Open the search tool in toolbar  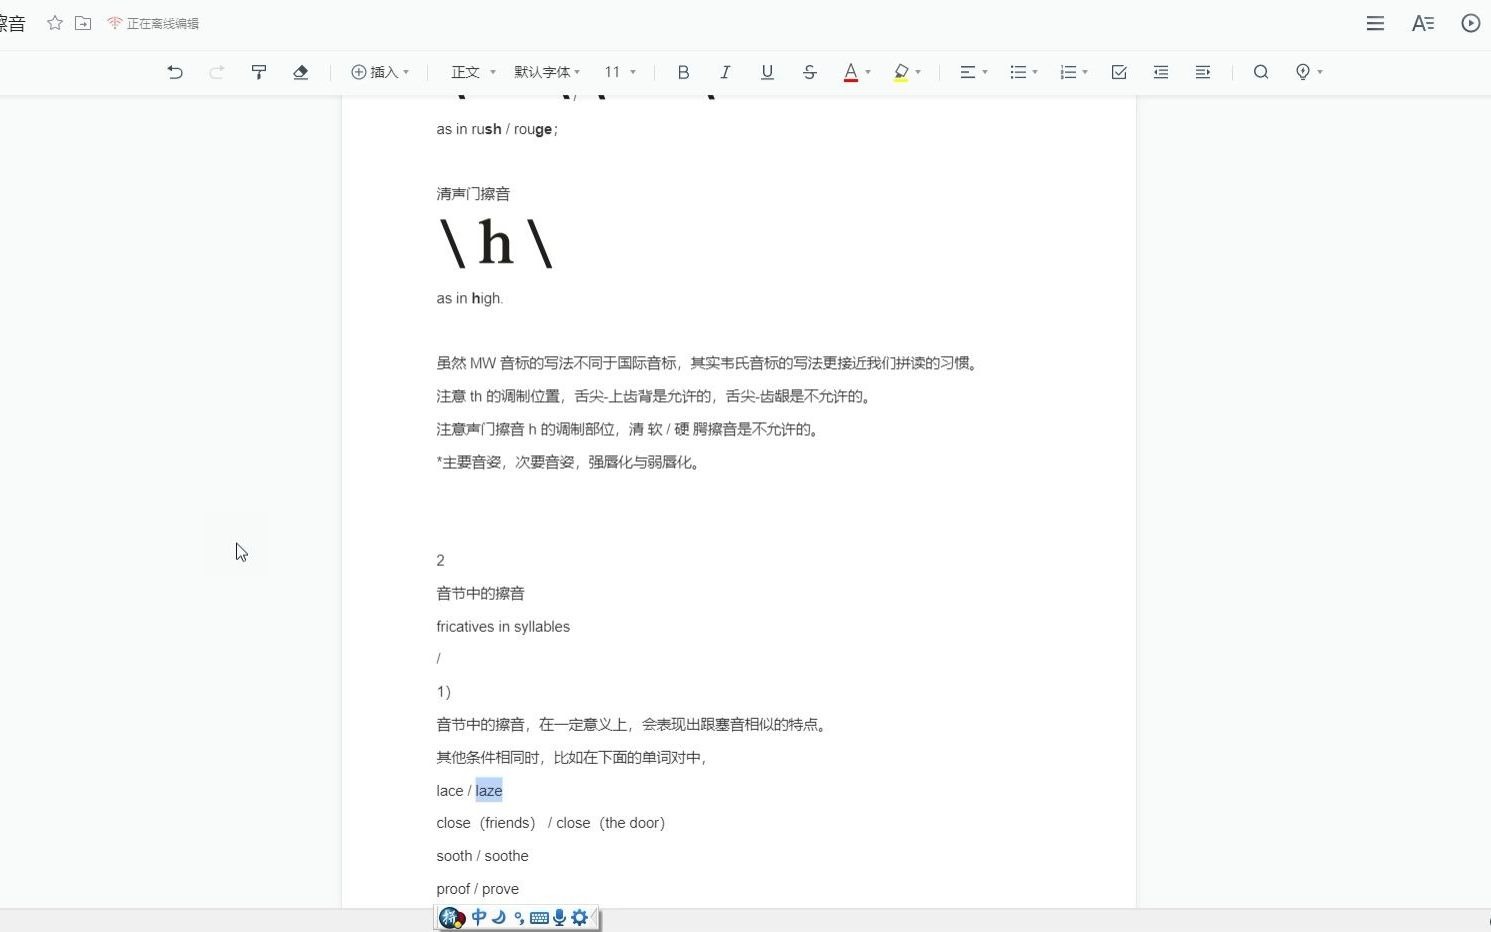click(1261, 72)
